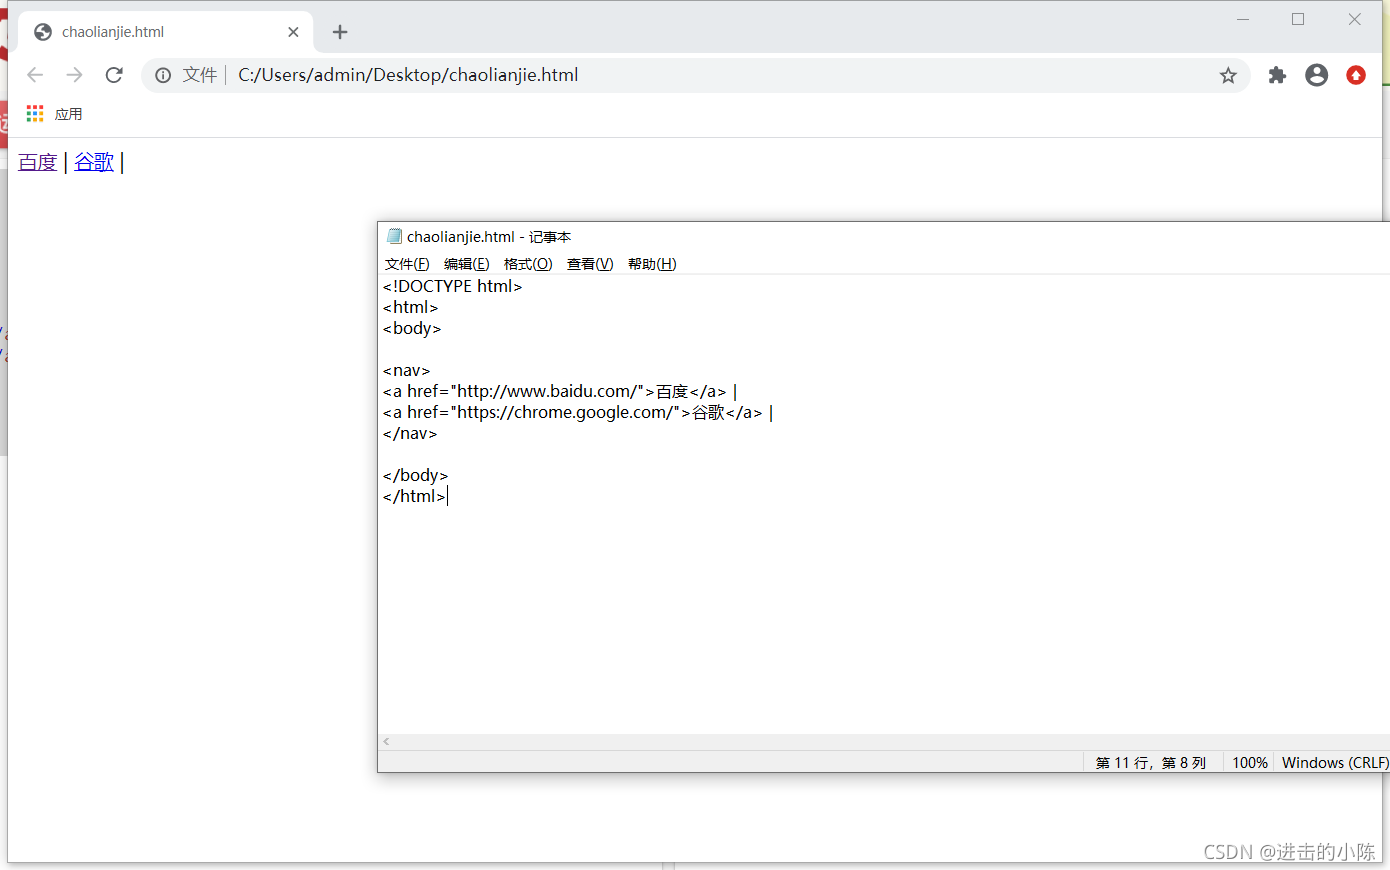Click the chrome.google.com href line in Notepad
This screenshot has width=1390, height=870.
pos(578,412)
